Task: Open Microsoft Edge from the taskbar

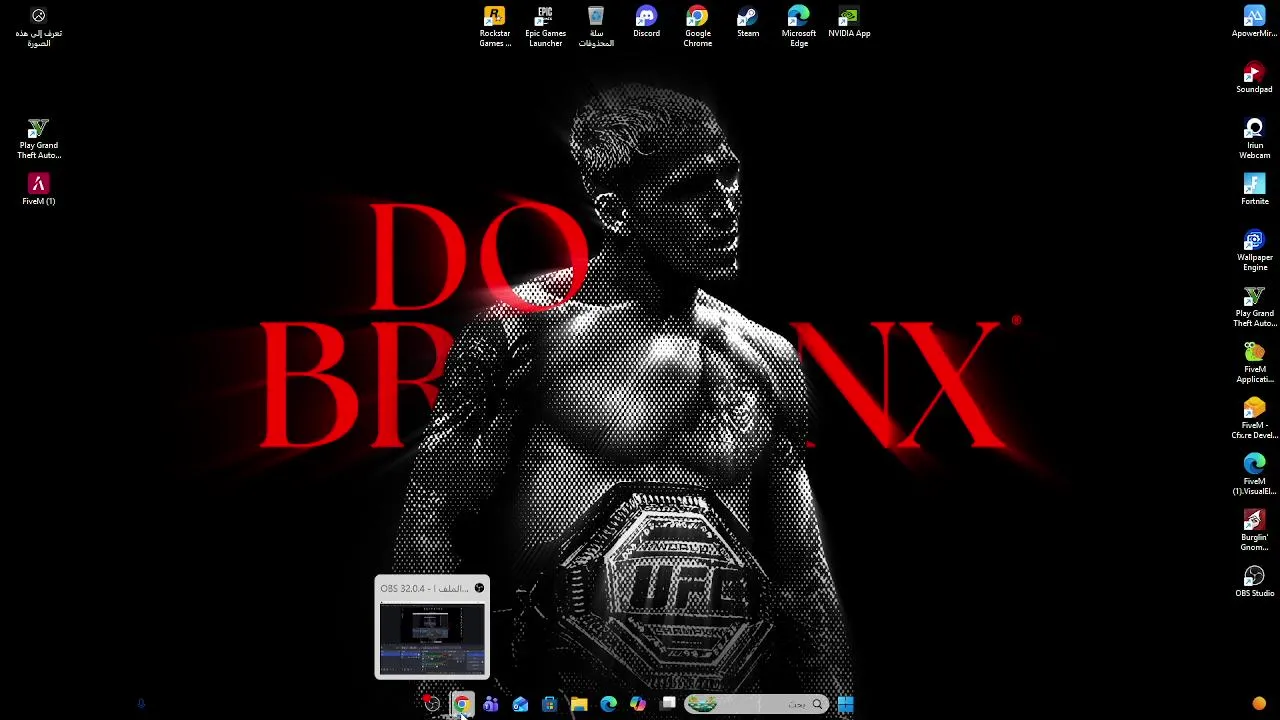Action: [x=608, y=704]
